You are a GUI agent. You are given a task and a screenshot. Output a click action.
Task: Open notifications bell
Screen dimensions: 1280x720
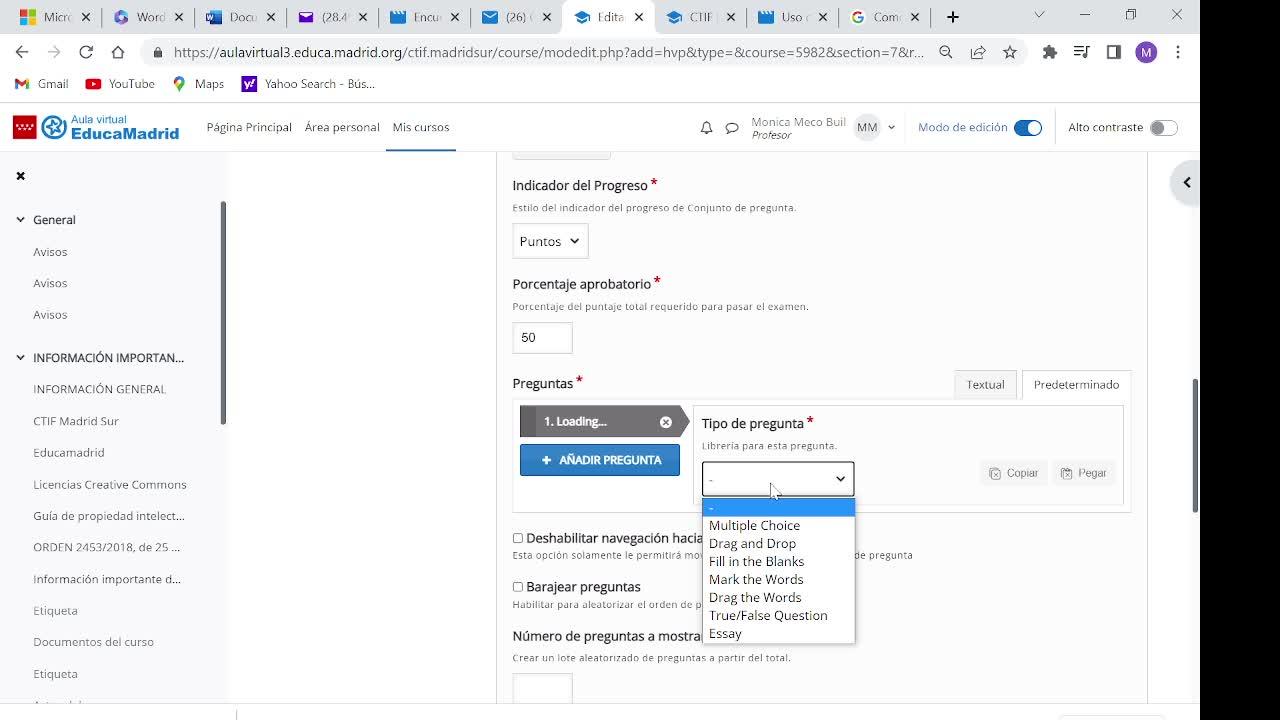(x=706, y=128)
